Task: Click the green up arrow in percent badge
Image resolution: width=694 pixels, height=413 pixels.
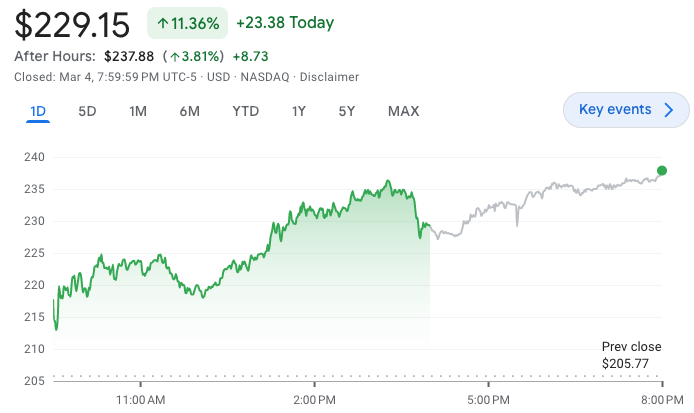Action: click(162, 23)
